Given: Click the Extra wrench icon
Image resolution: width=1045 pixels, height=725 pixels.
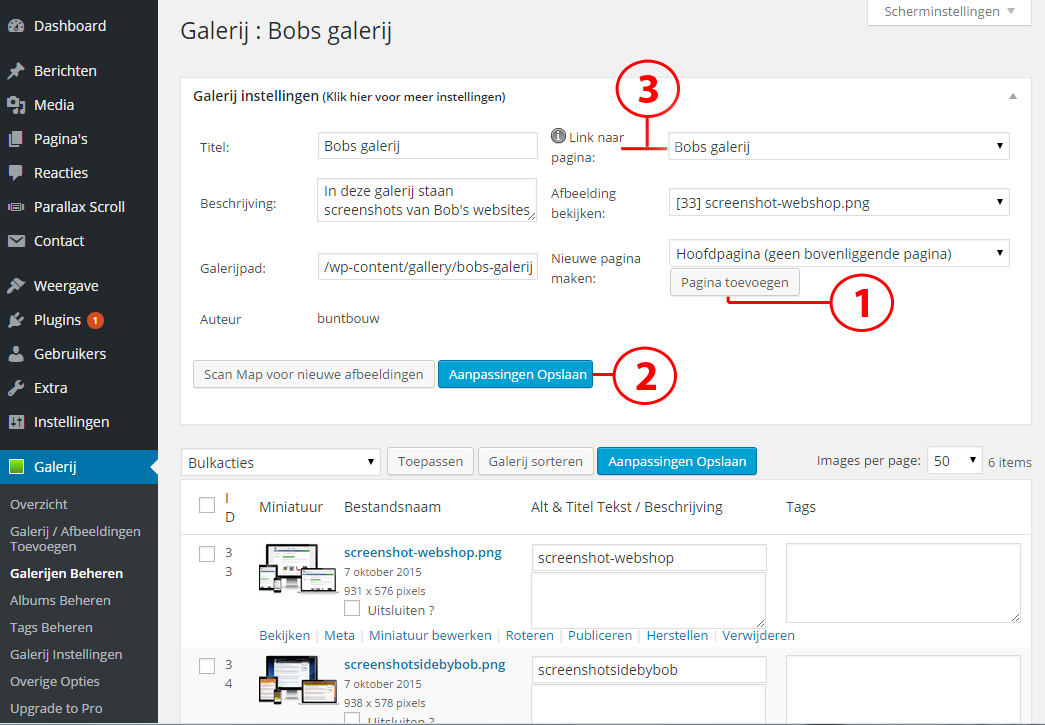Looking at the screenshot, I should click(16, 388).
